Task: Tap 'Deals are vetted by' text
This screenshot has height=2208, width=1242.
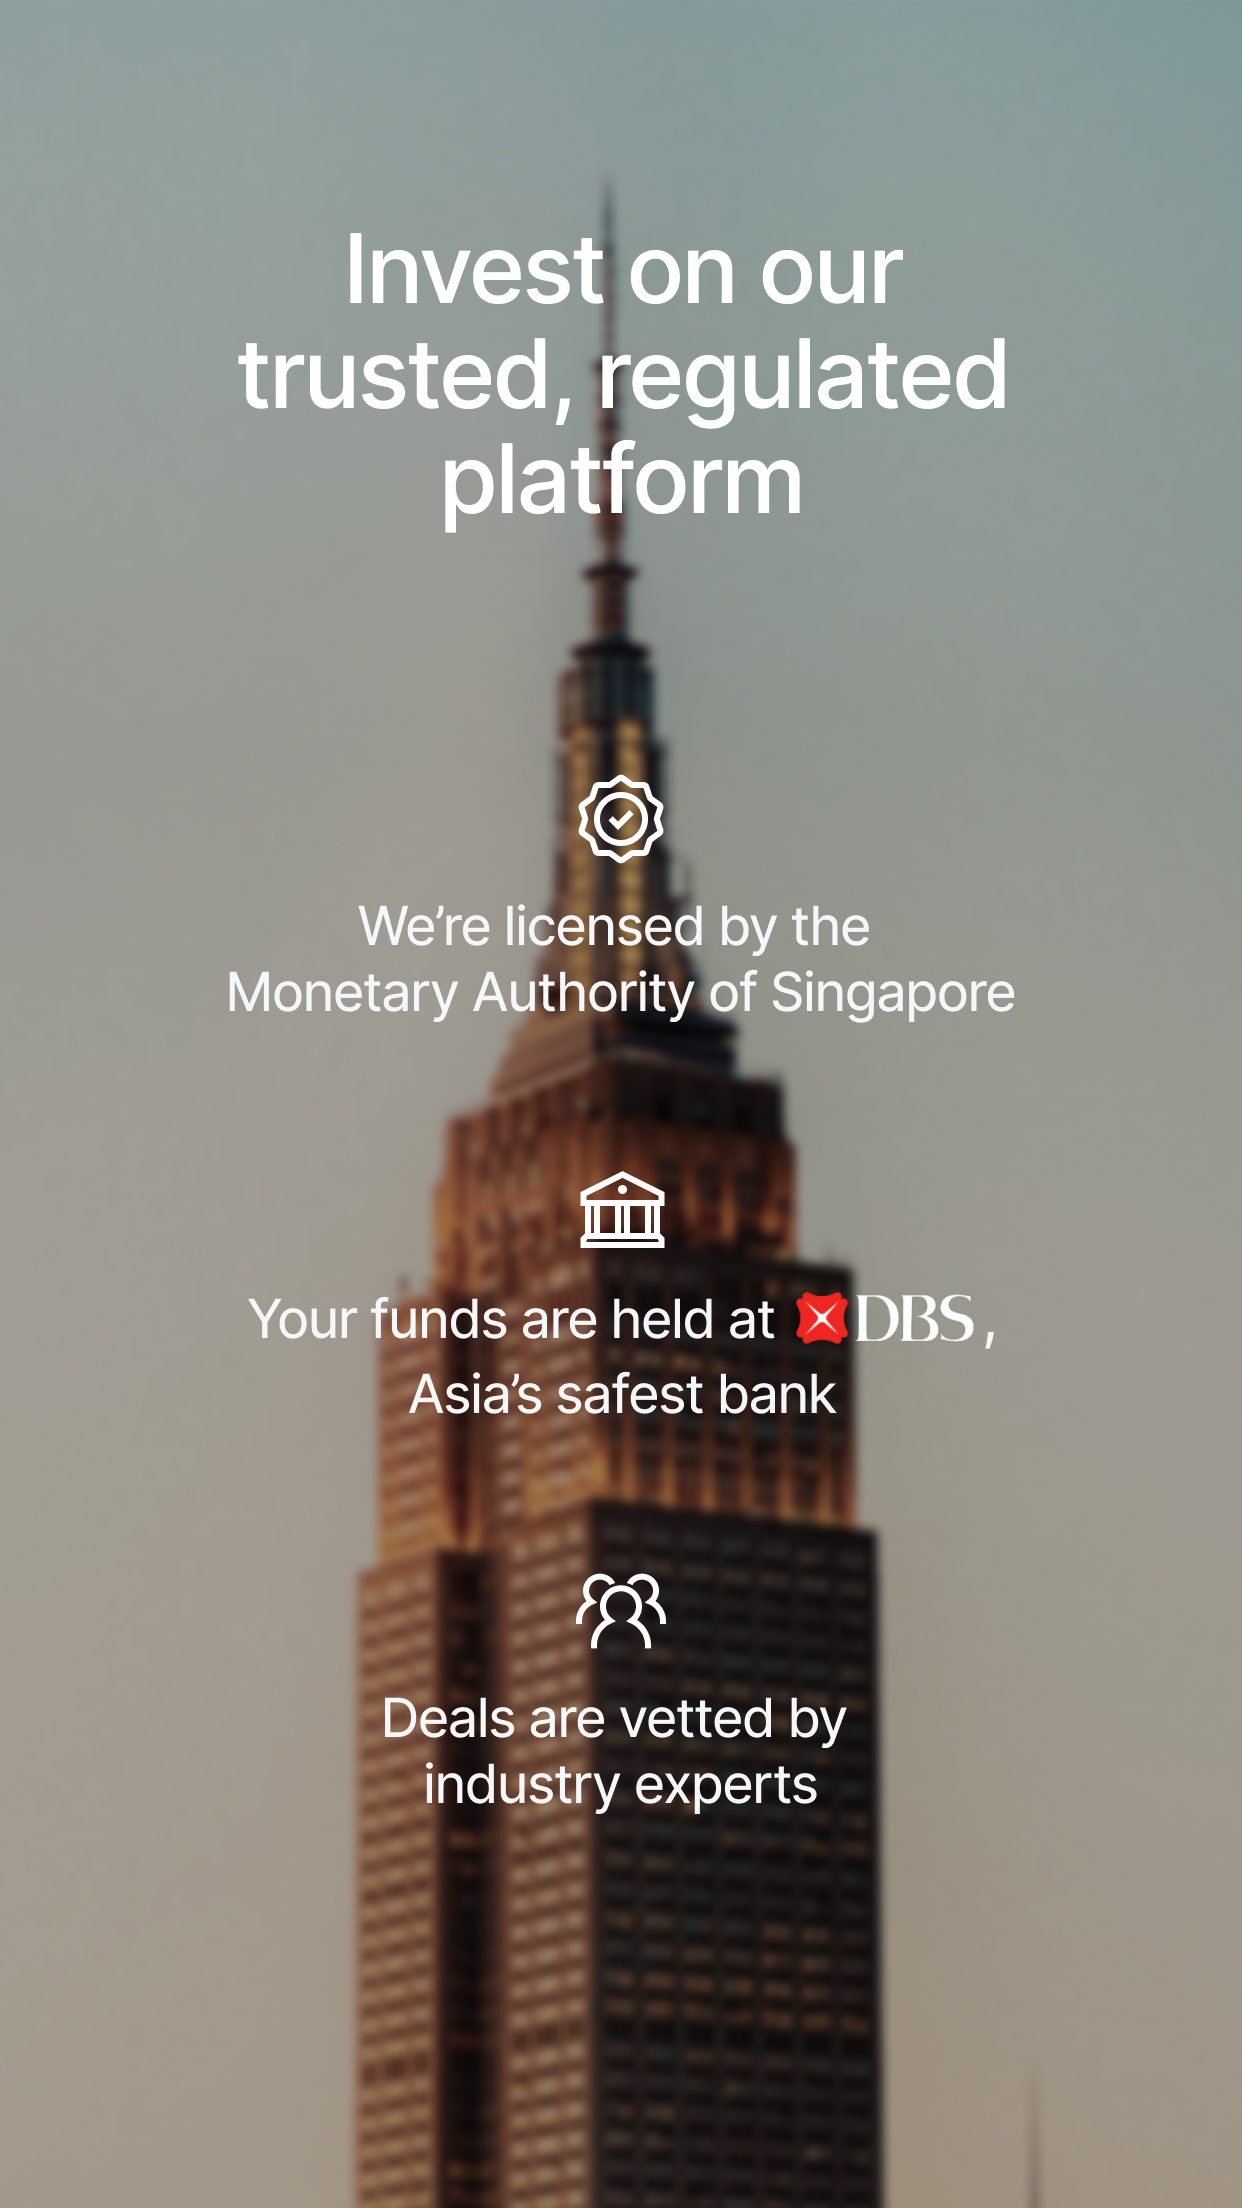Action: [614, 1720]
